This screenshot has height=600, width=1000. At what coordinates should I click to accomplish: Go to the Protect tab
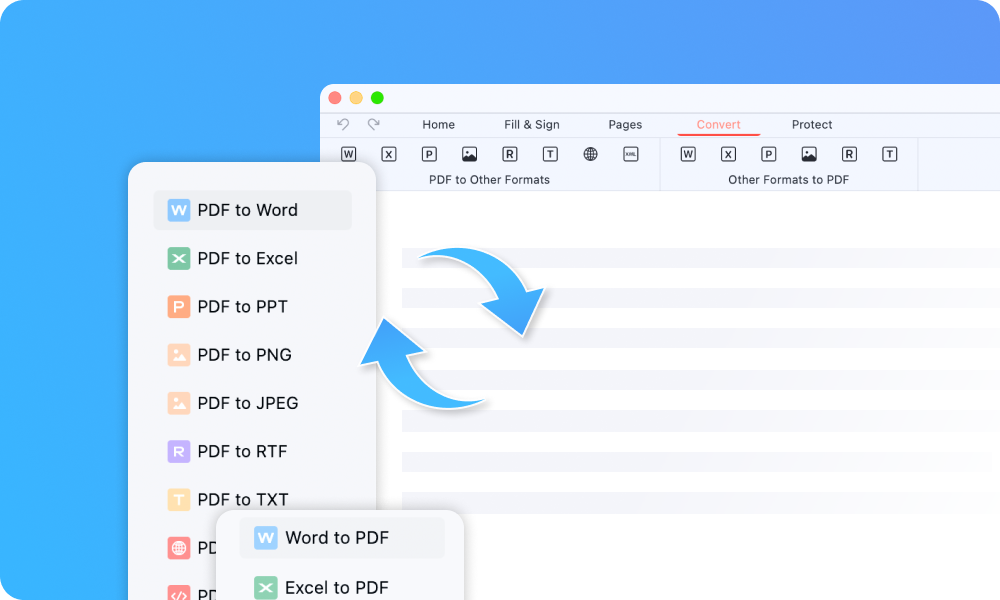click(812, 125)
